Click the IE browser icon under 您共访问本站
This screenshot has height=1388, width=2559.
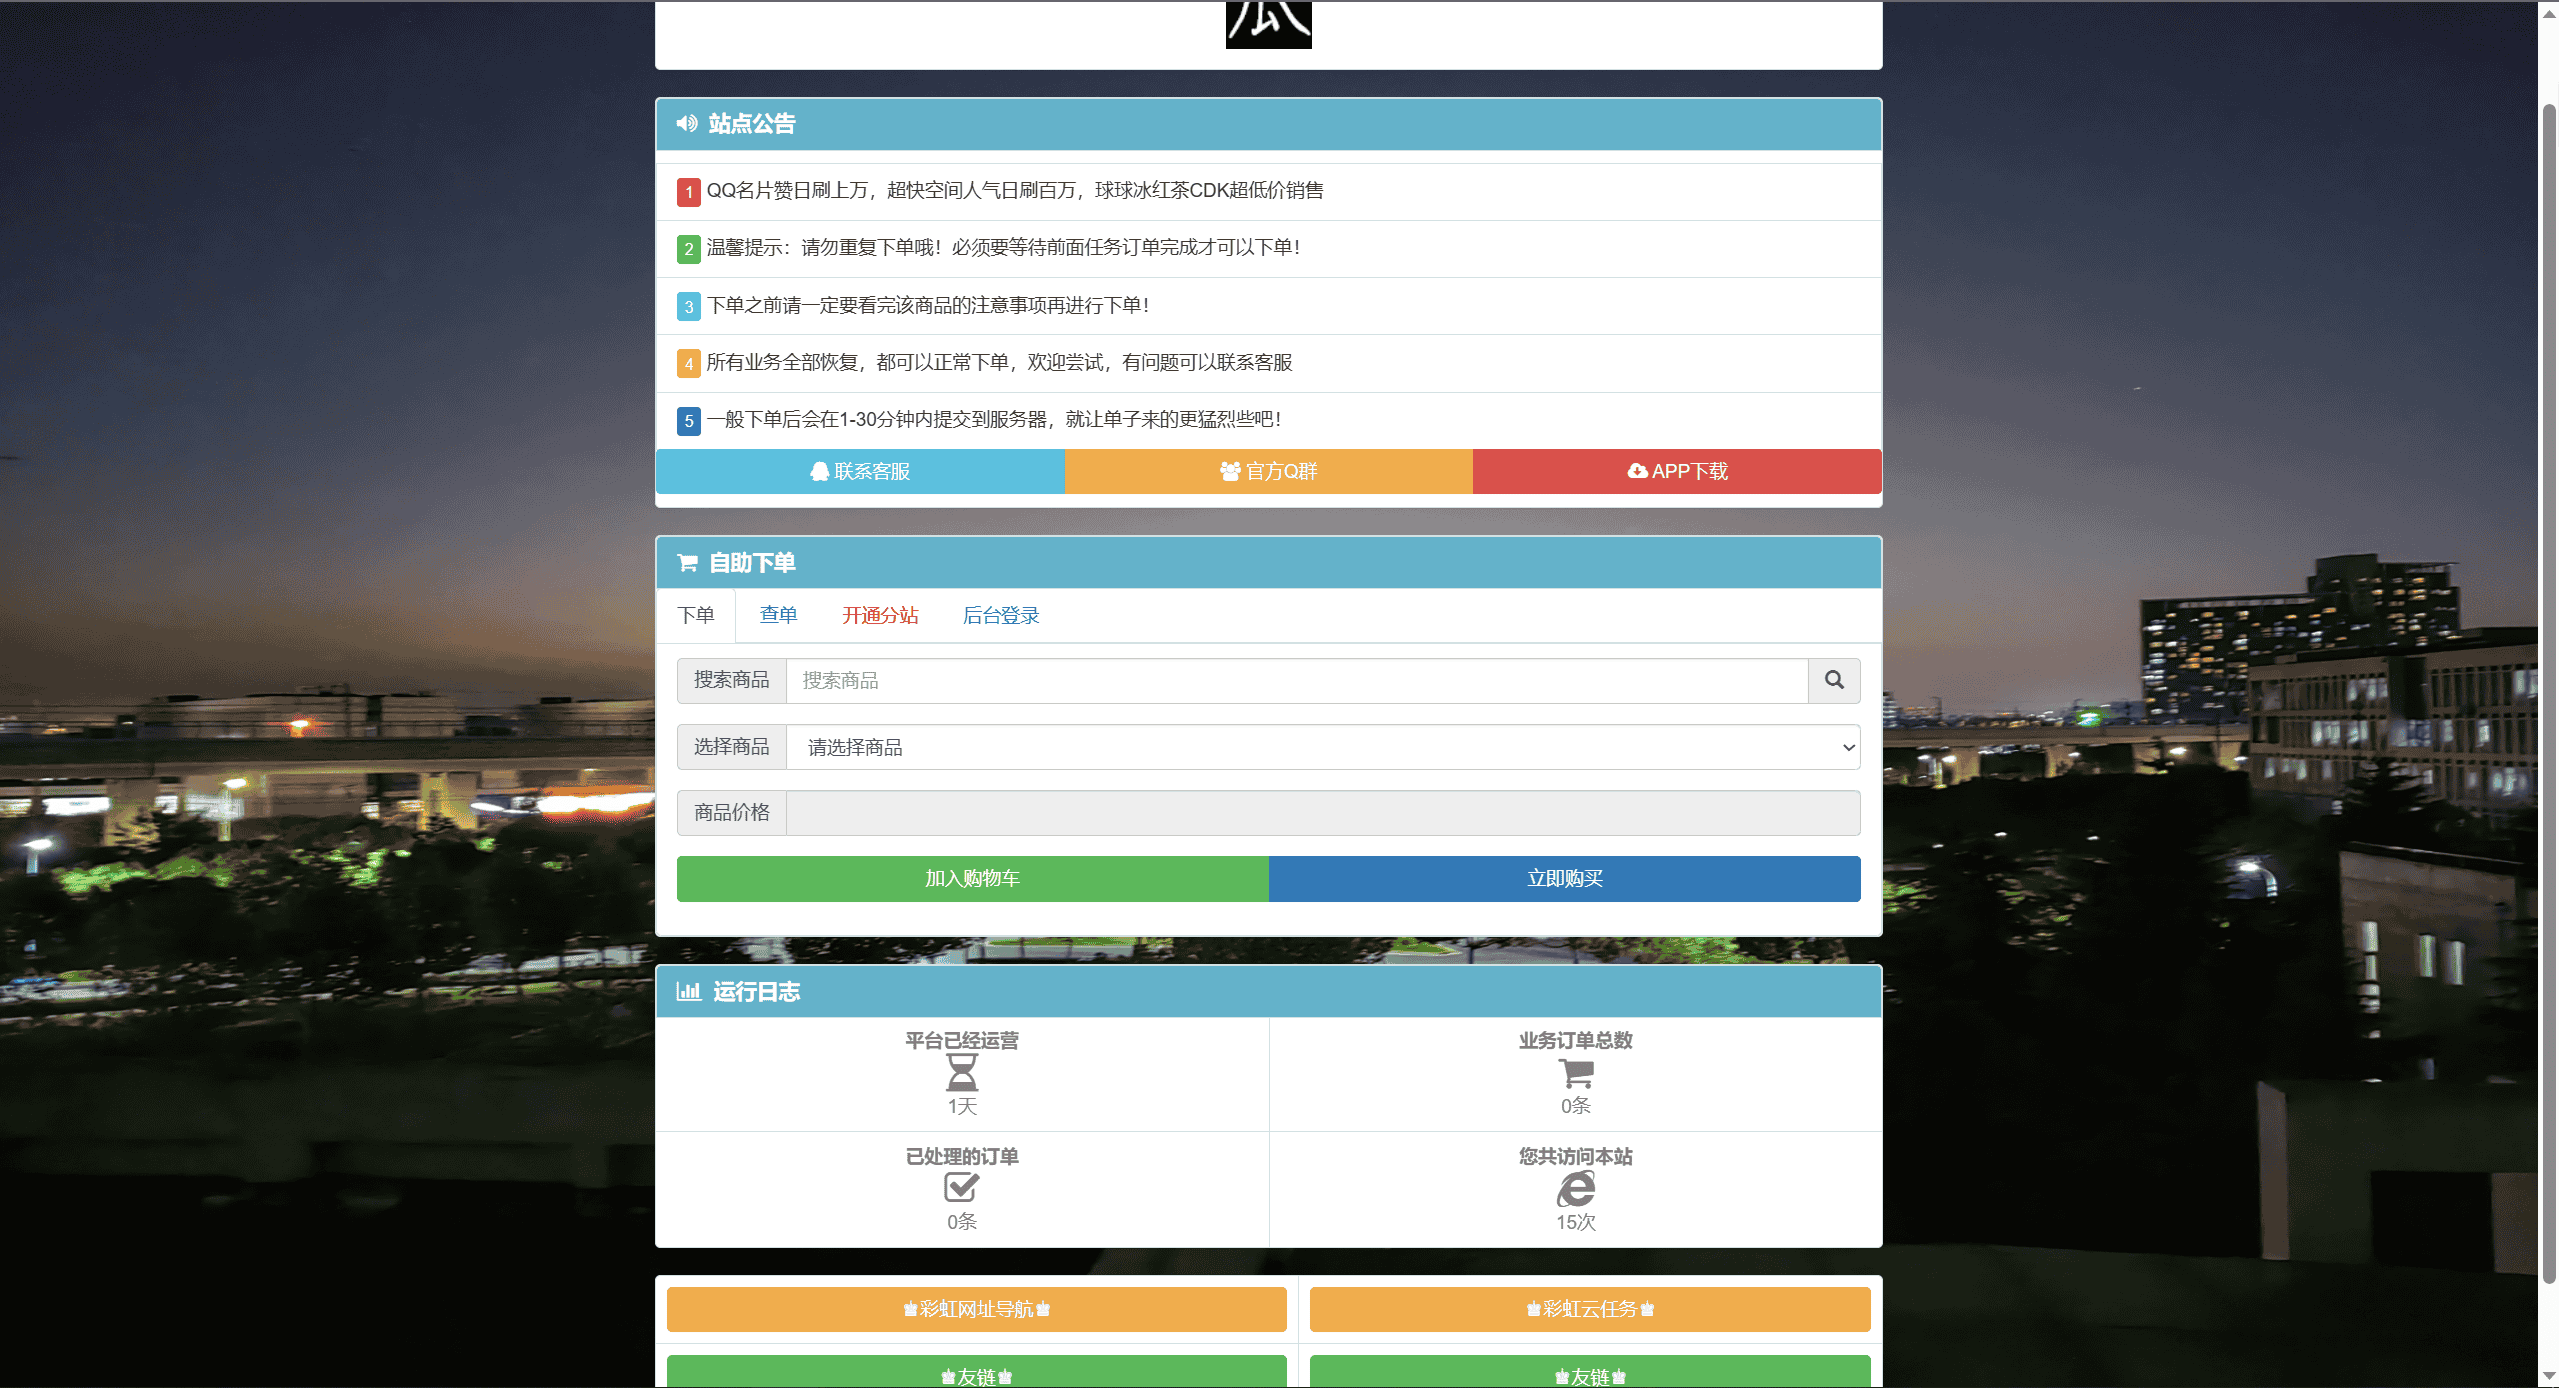click(x=1575, y=1188)
